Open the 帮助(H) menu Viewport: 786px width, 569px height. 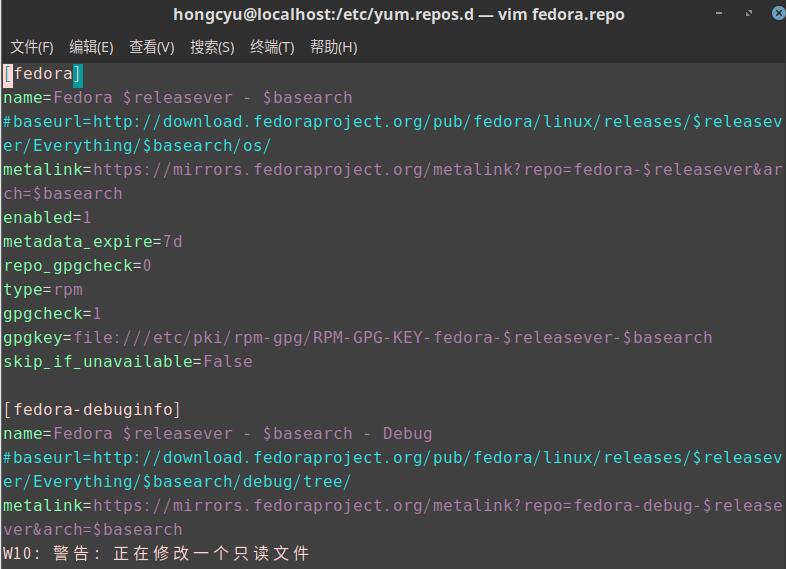pyautogui.click(x=333, y=47)
